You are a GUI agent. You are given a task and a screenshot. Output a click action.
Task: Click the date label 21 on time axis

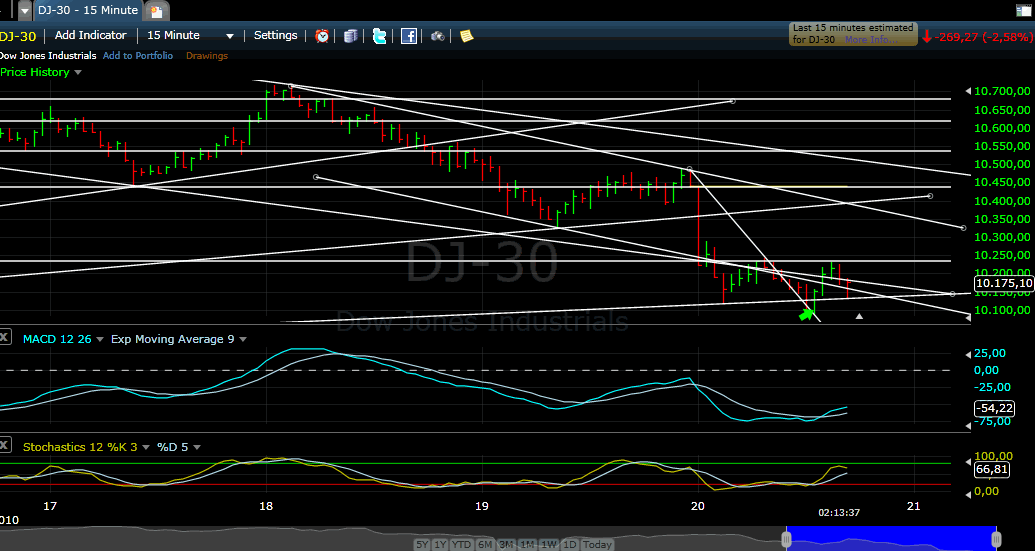(914, 506)
